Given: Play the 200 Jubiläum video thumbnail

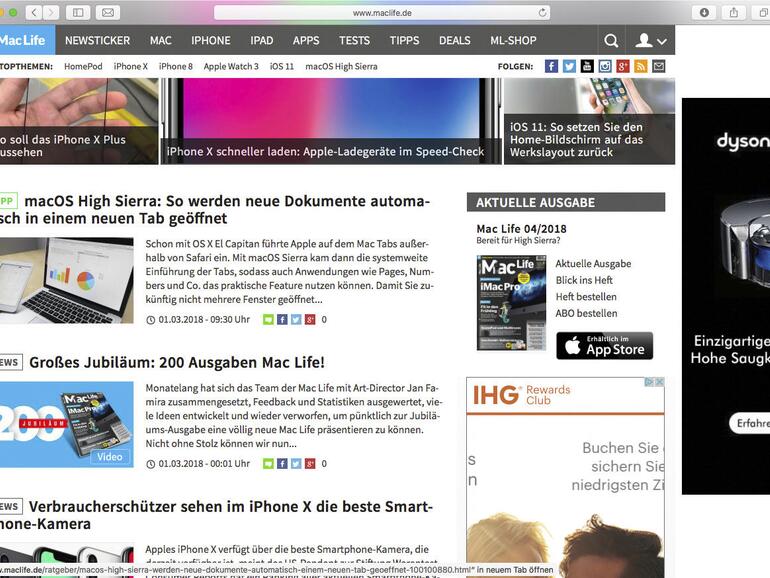Looking at the screenshot, I should tap(66, 424).
